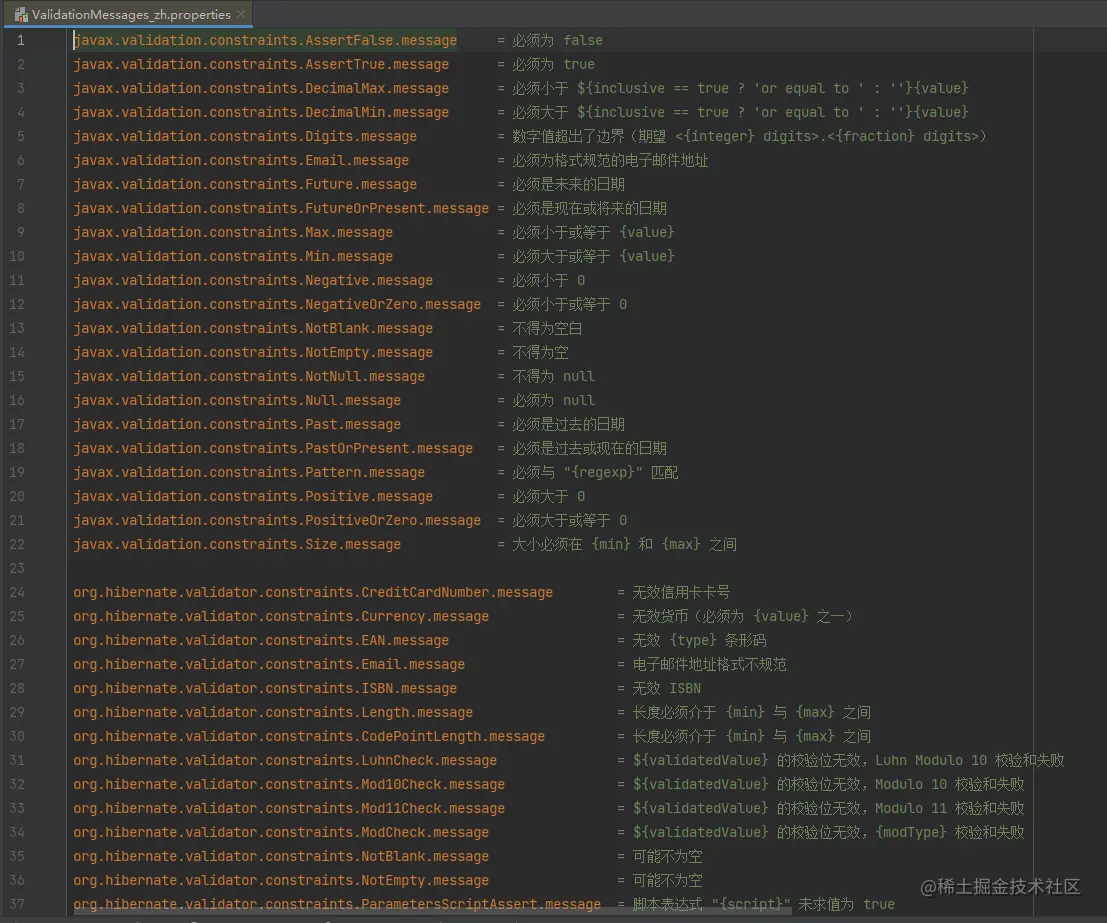
Task: Click the value text '无效信用卡卡号'
Action: [681, 592]
